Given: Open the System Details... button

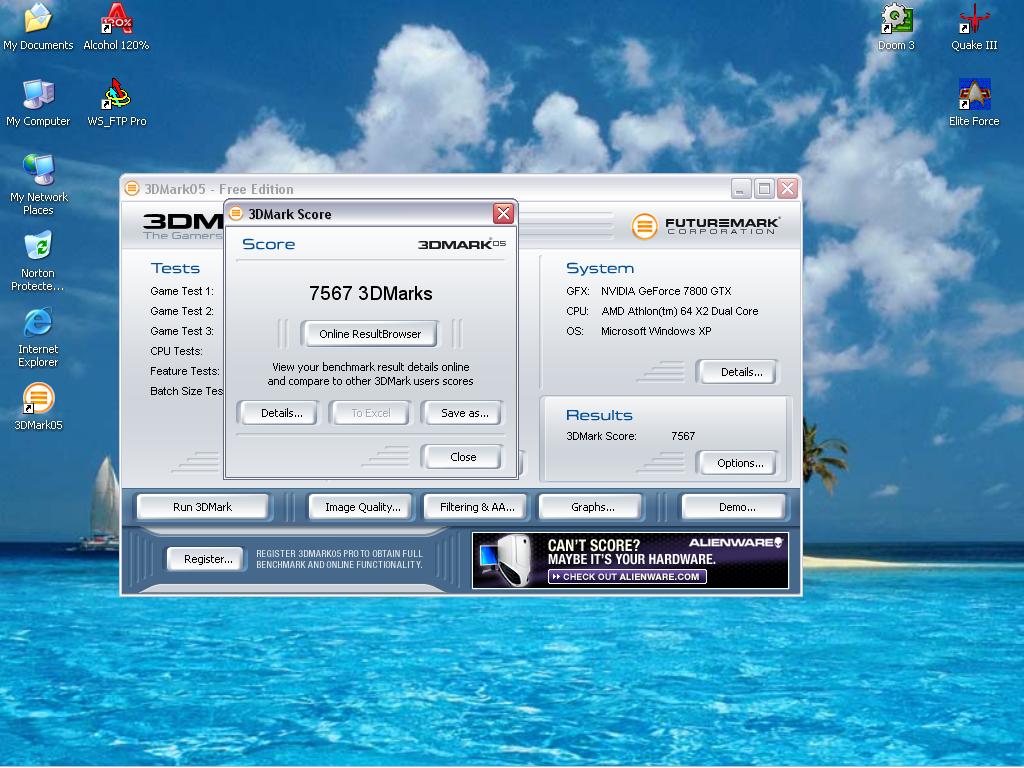Looking at the screenshot, I should click(x=741, y=372).
